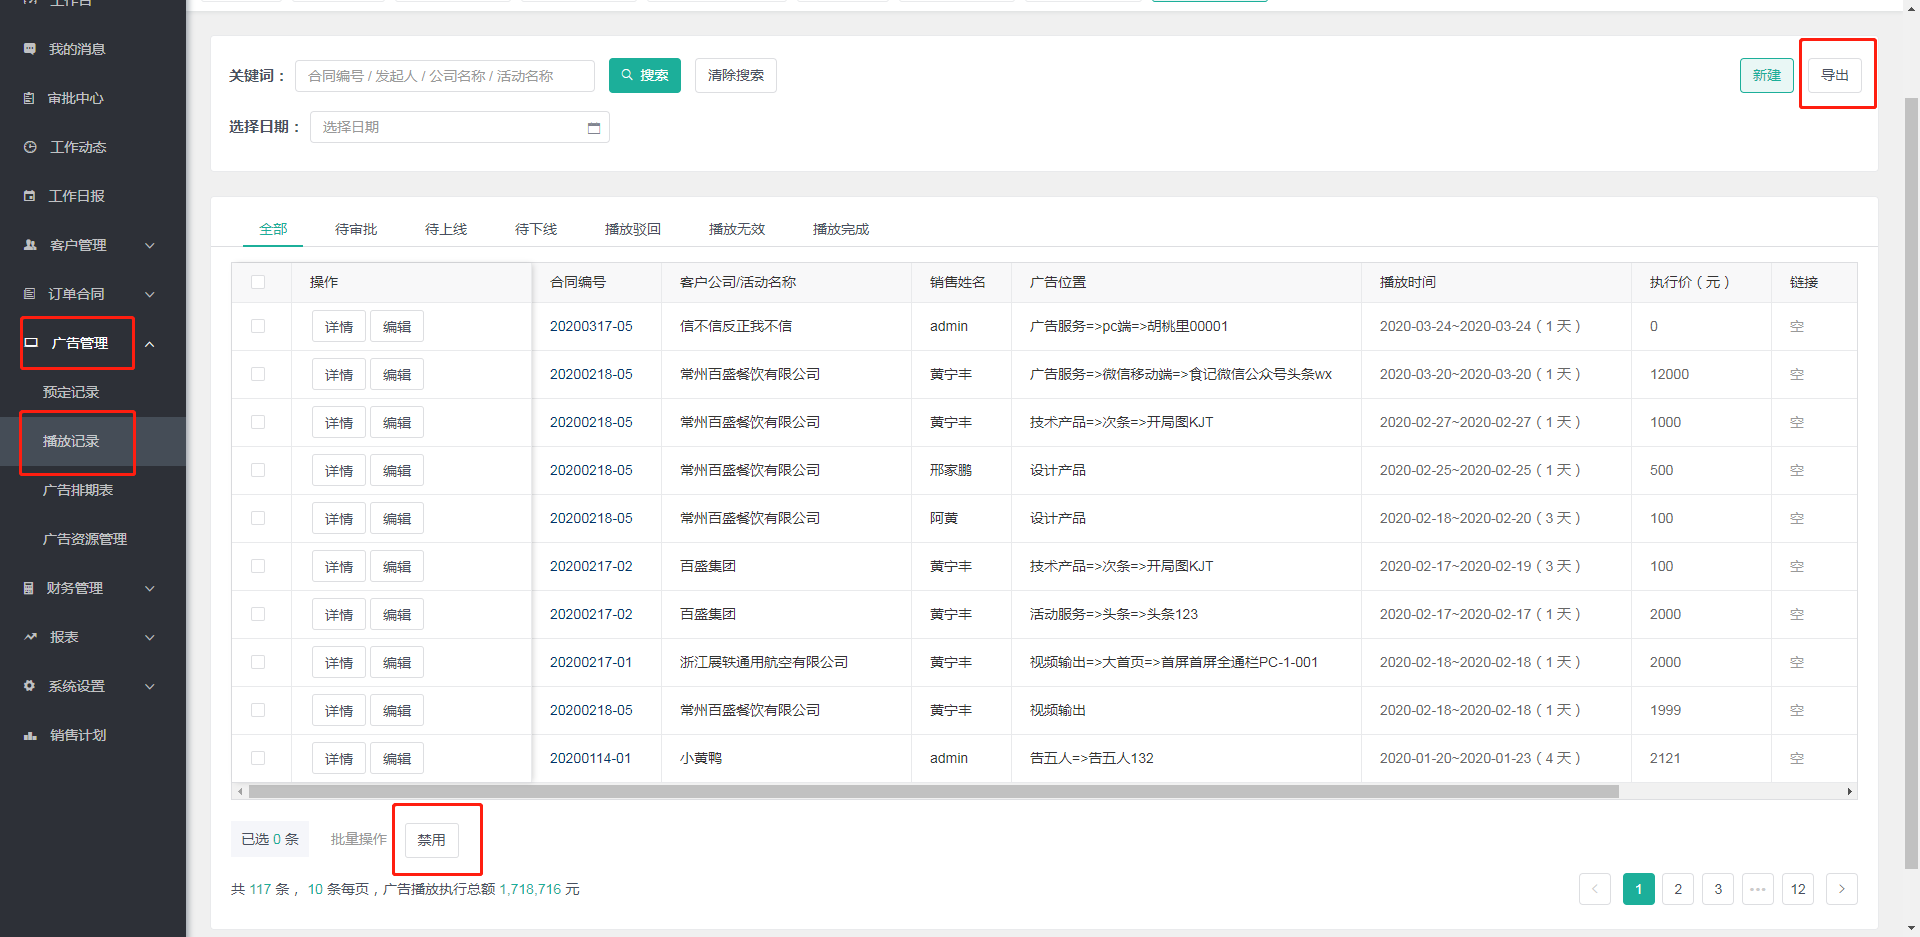This screenshot has height=937, width=1920.
Task: Click the 搜索 button
Action: click(x=645, y=75)
